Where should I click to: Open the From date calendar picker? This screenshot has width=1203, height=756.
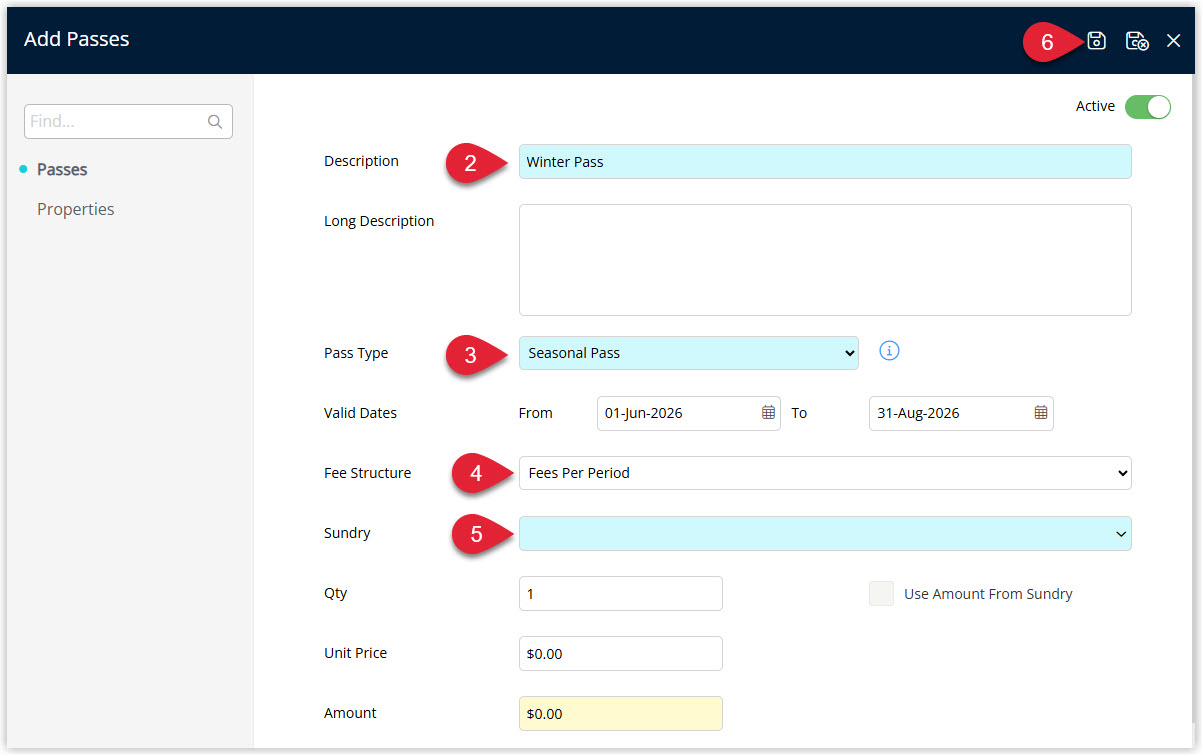(768, 412)
